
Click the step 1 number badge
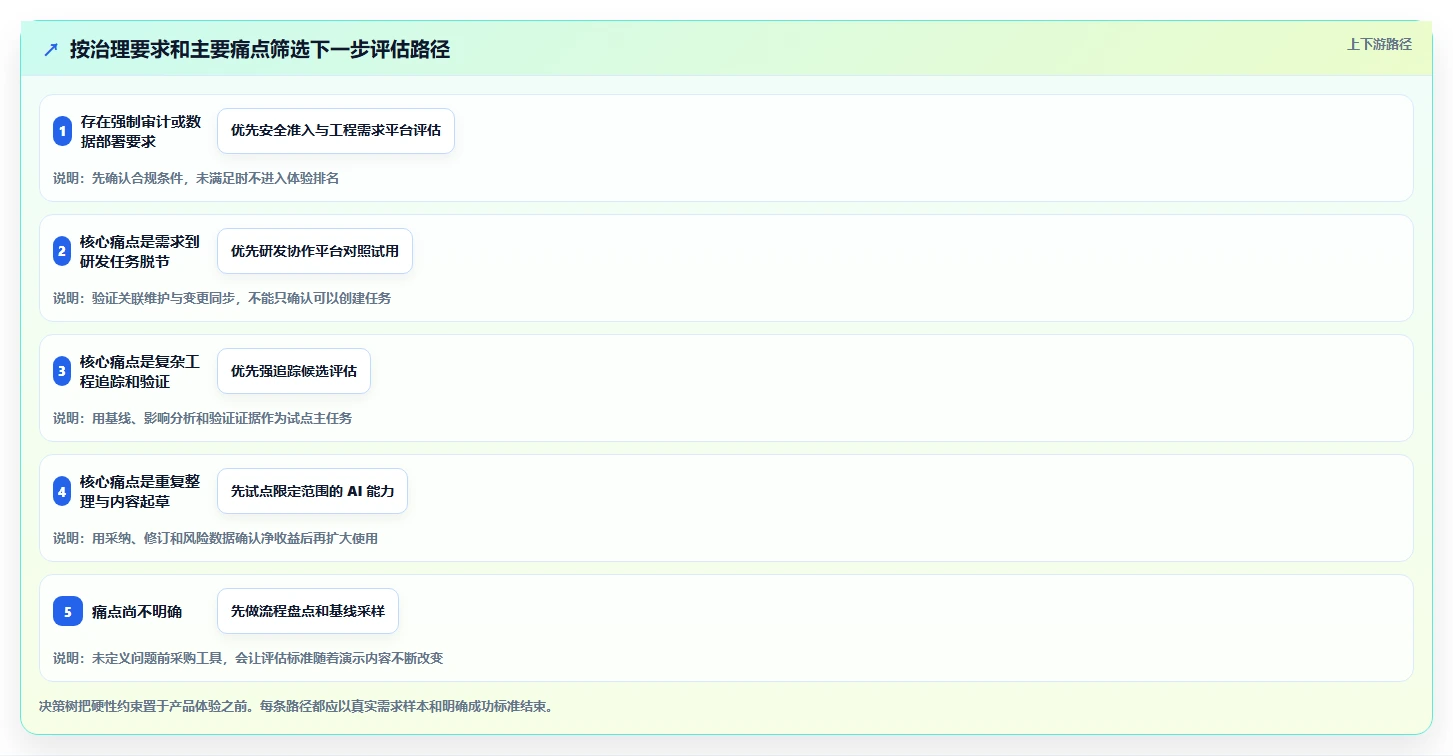(62, 131)
